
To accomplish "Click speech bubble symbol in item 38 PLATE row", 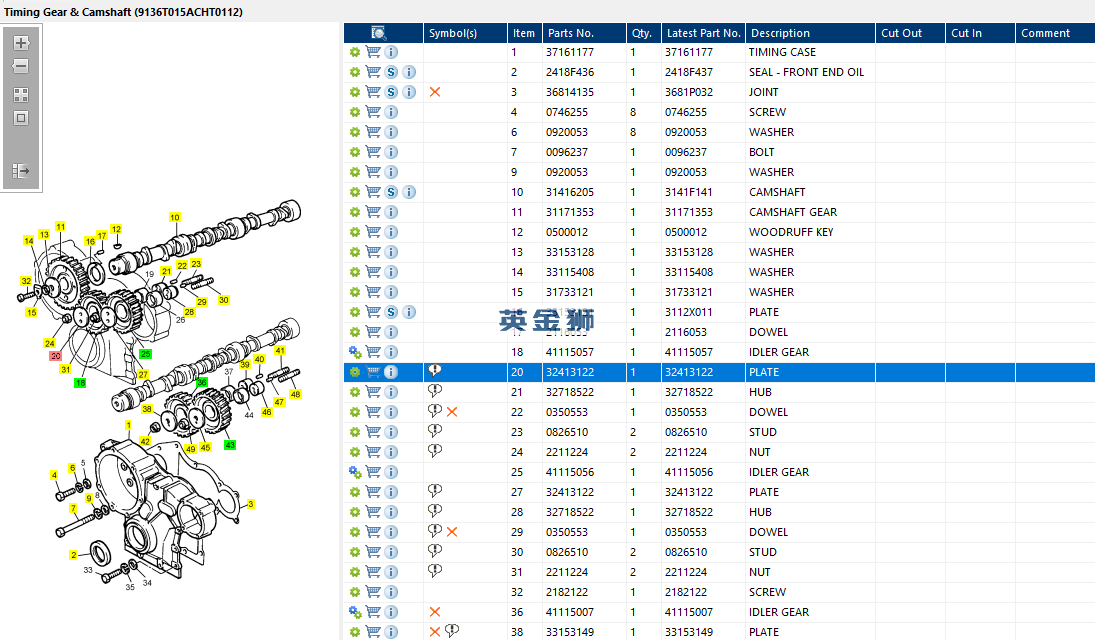I will [x=452, y=630].
